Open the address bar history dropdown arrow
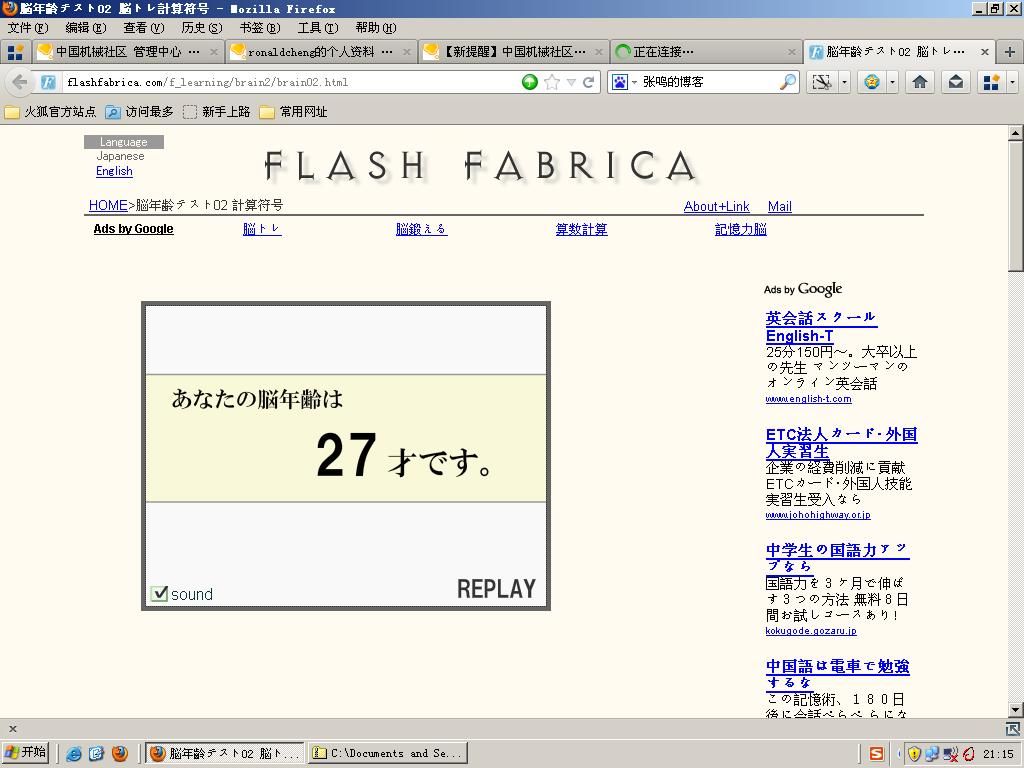This screenshot has width=1024, height=768. [571, 82]
